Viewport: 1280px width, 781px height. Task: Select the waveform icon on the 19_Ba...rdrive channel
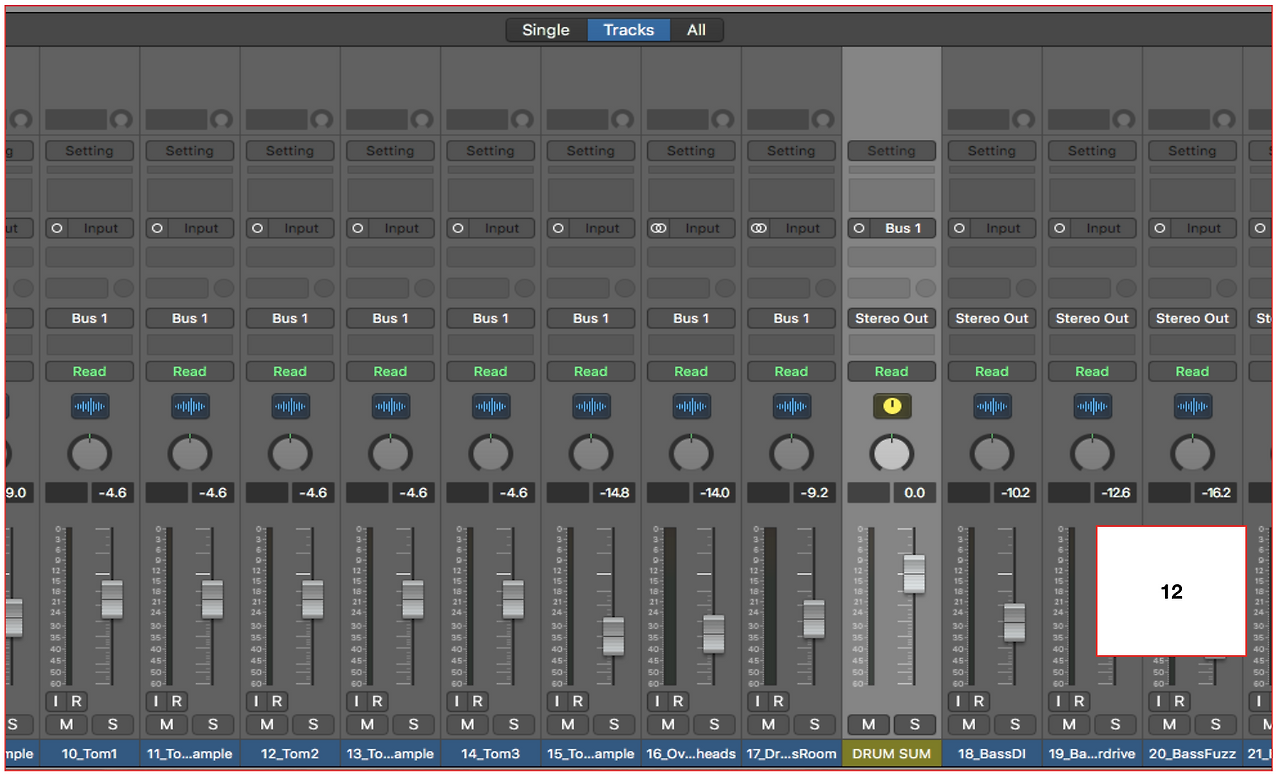pos(1092,407)
